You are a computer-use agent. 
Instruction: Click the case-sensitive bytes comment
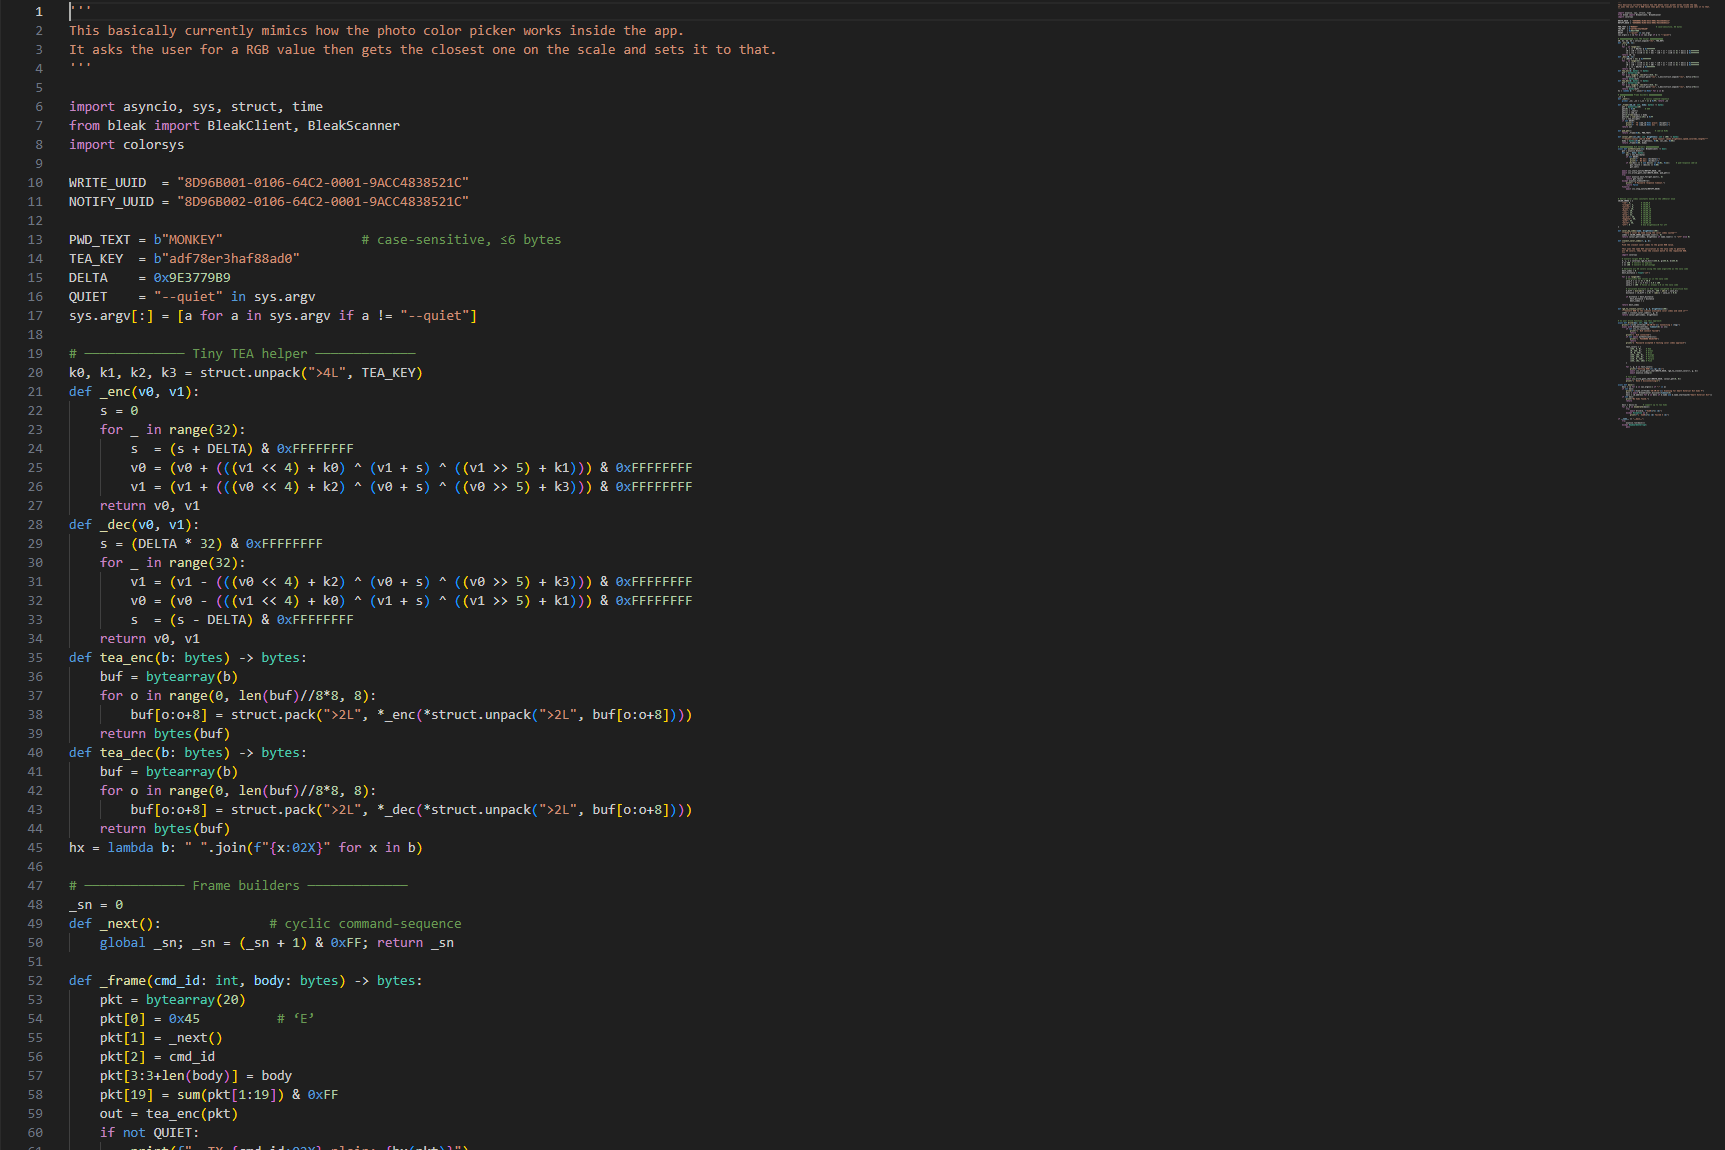(x=461, y=239)
